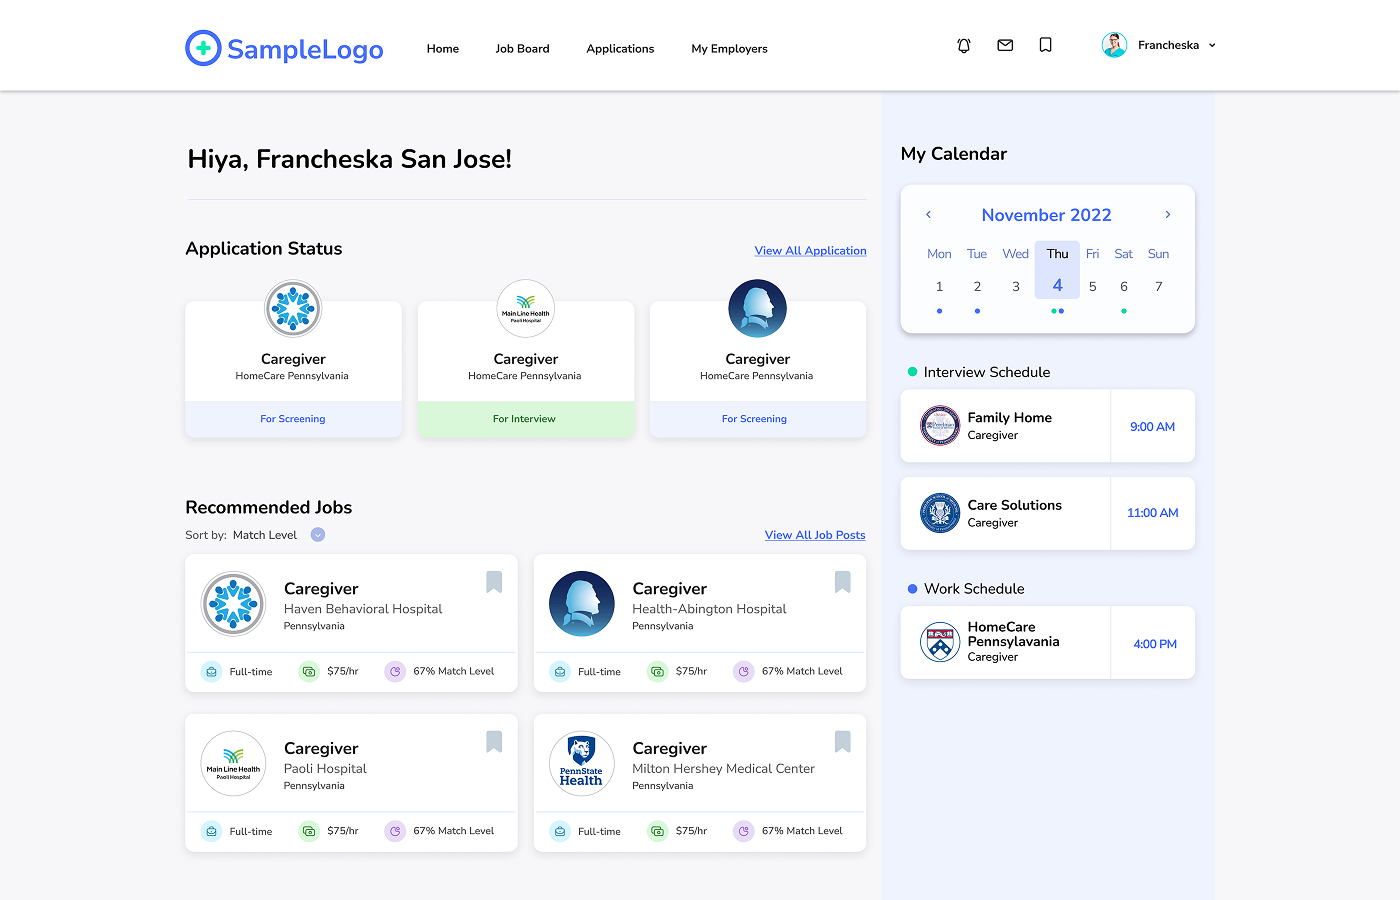This screenshot has height=900, width=1400.
Task: Click the HomeCare Pennsylavania work schedule logo
Action: 940,642
